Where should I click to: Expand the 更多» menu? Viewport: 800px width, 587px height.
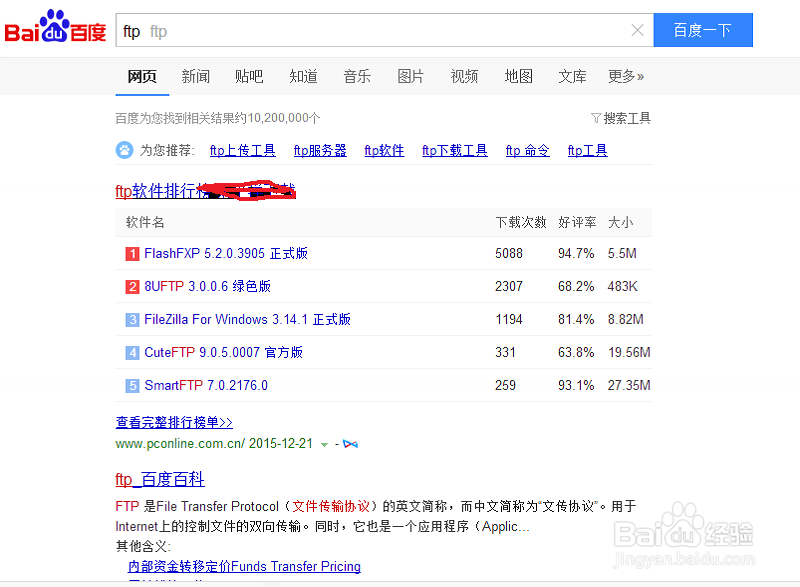pyautogui.click(x=626, y=76)
